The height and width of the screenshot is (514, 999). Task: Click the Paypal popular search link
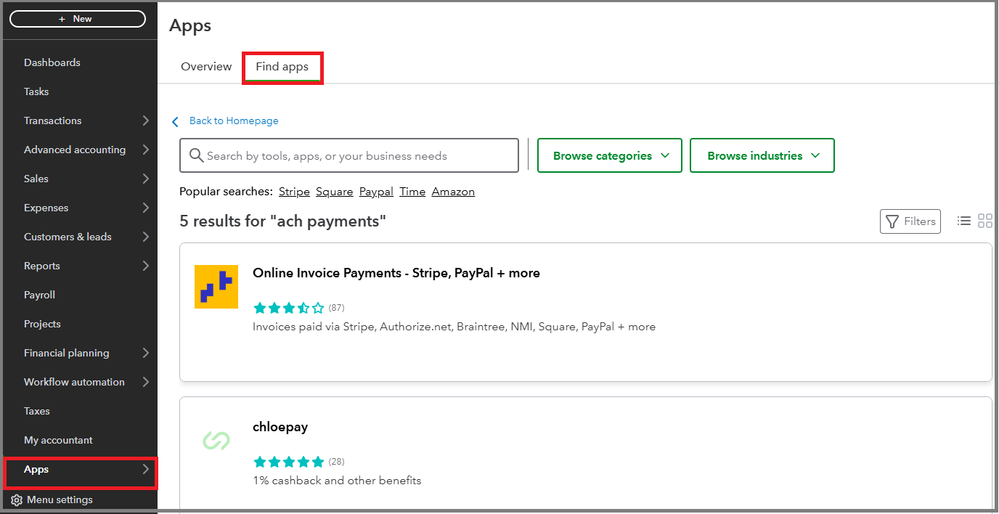376,192
